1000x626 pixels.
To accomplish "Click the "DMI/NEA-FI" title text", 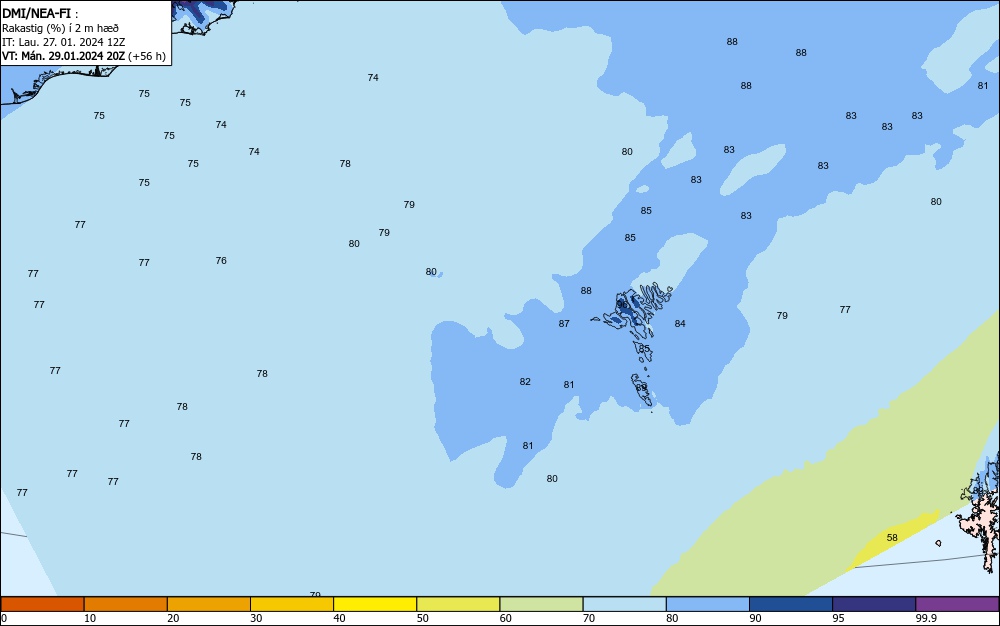I will click(36, 13).
